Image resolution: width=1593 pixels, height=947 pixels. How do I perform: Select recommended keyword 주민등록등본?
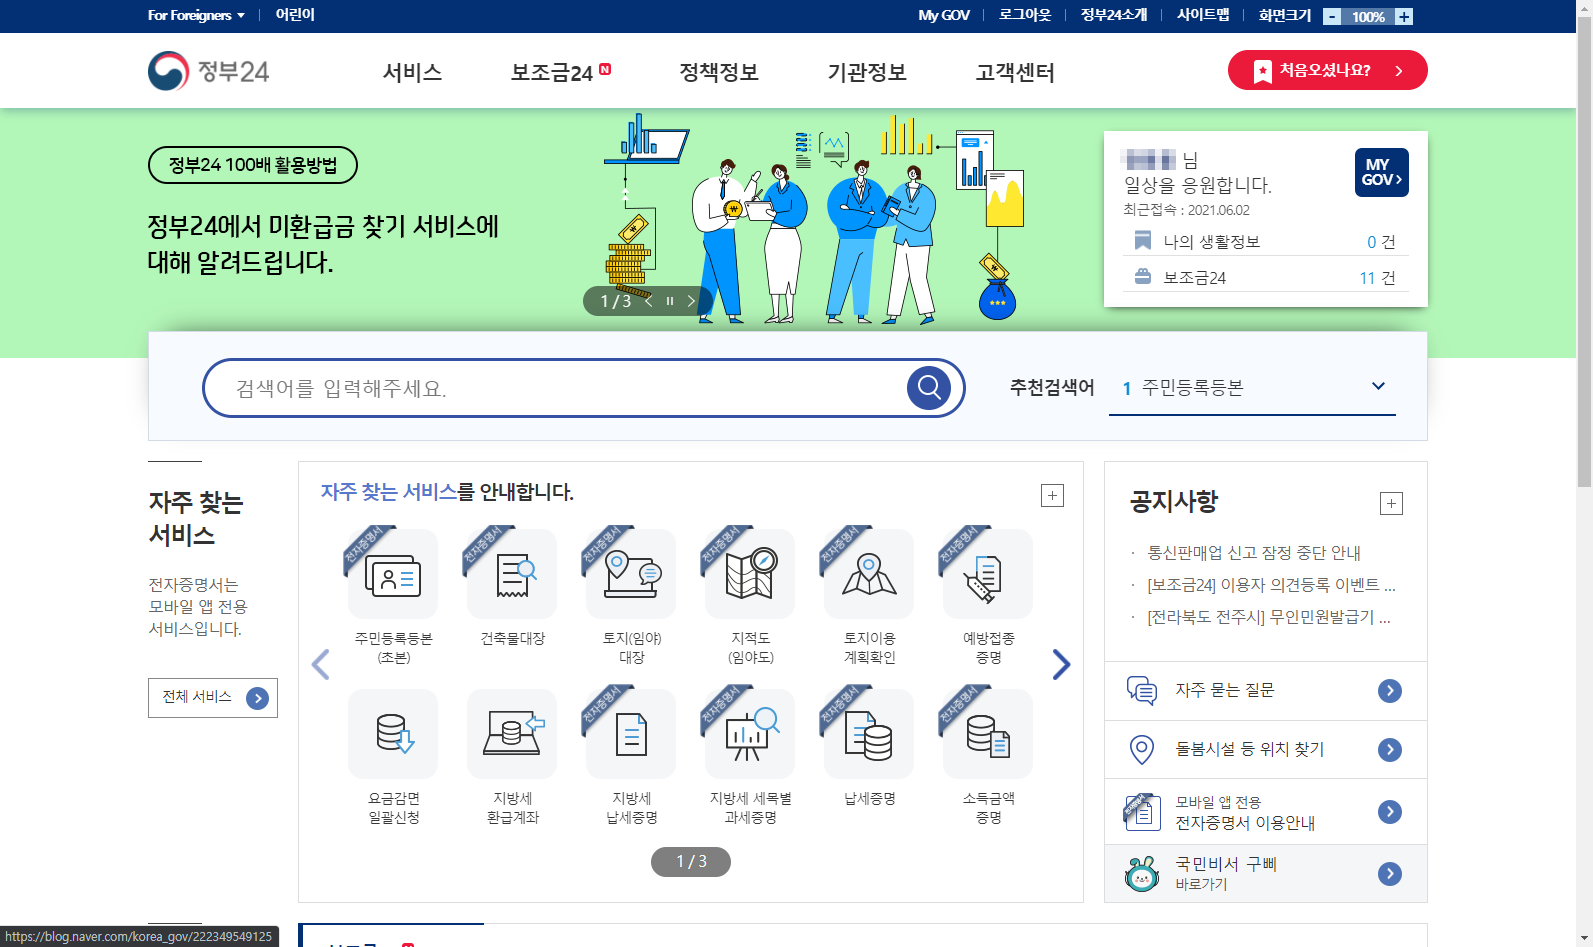point(1192,388)
